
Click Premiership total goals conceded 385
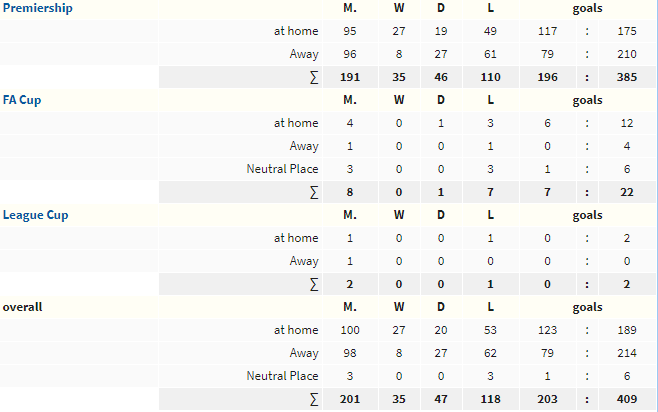tap(627, 77)
